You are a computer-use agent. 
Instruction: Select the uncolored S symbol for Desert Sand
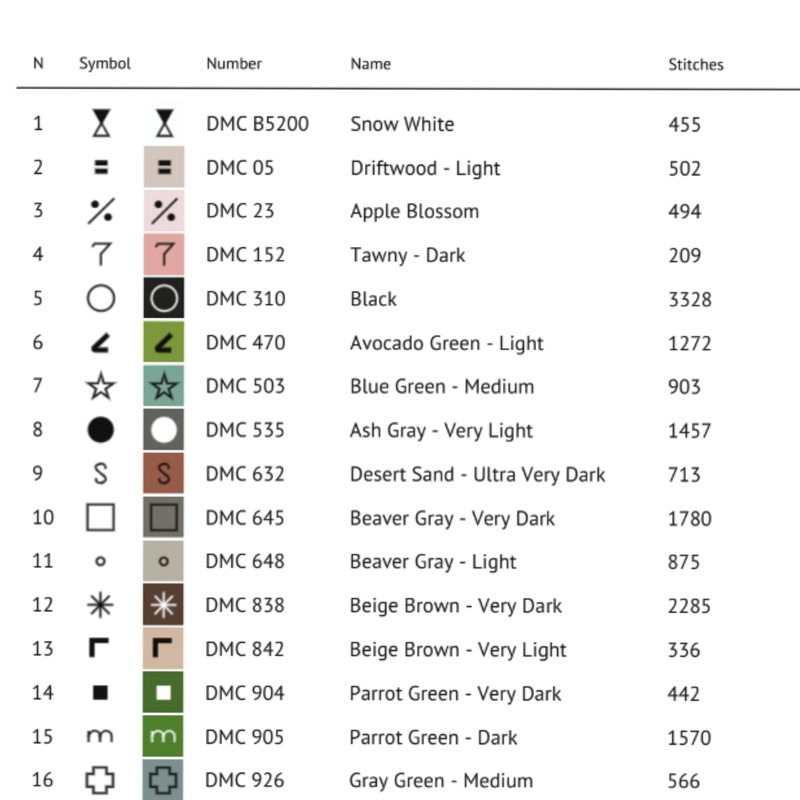[x=101, y=474]
